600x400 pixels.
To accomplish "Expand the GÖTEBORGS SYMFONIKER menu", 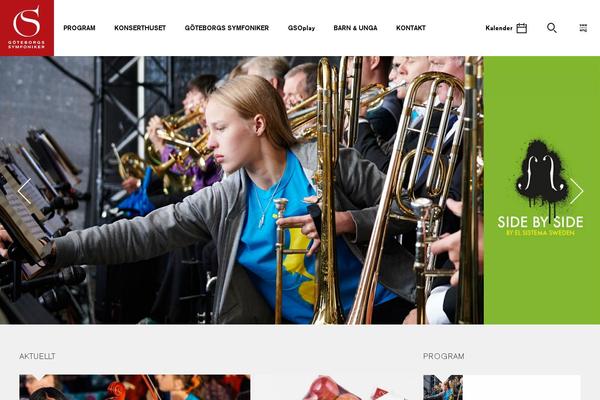I will point(227,28).
